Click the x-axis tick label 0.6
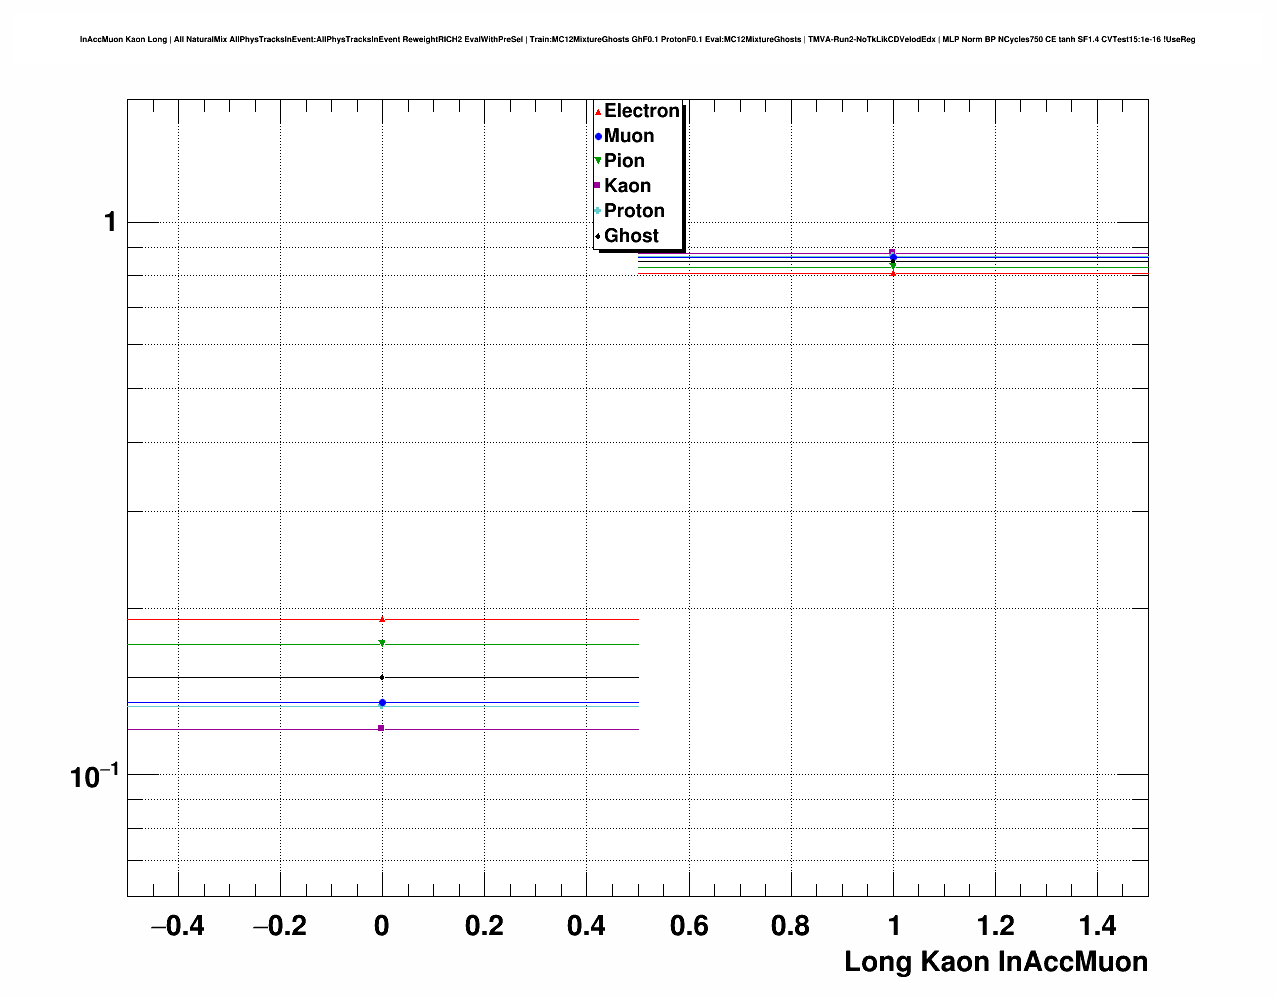 [689, 927]
